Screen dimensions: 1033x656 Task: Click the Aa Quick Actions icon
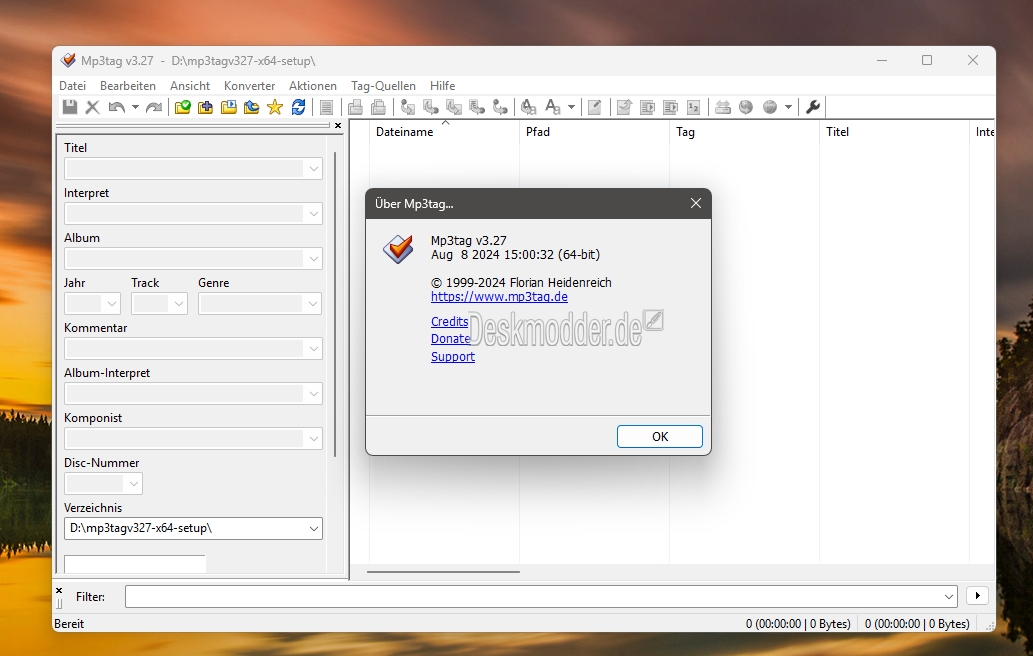tap(553, 107)
